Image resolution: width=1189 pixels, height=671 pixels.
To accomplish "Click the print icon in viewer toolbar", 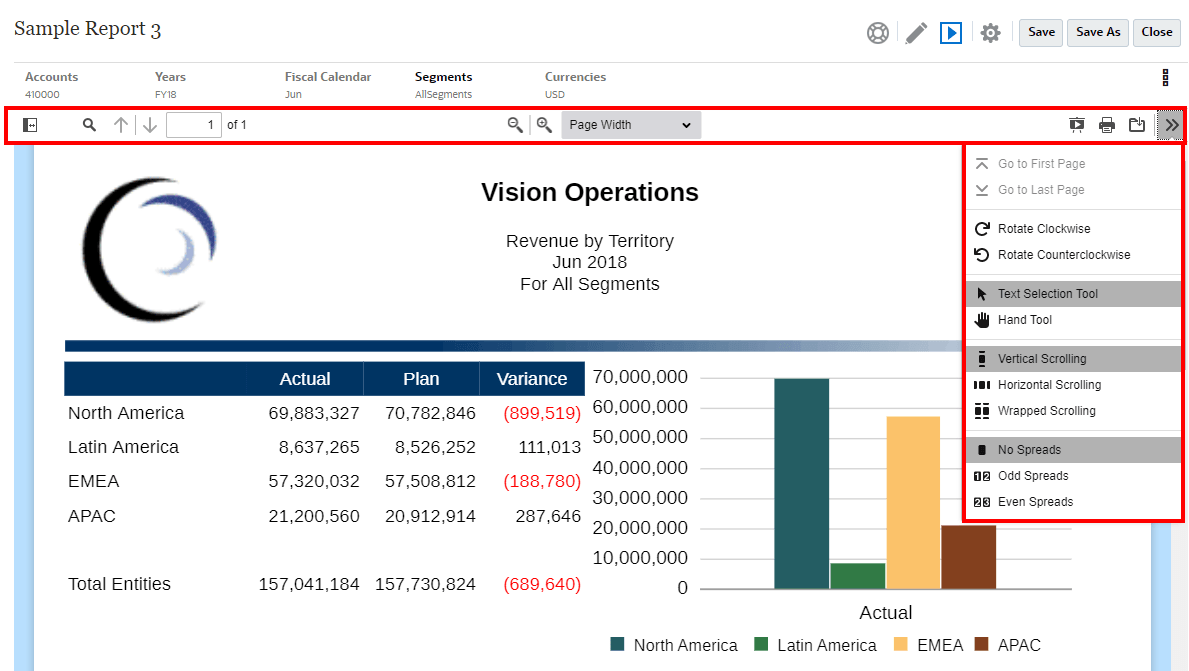I will pos(1107,125).
